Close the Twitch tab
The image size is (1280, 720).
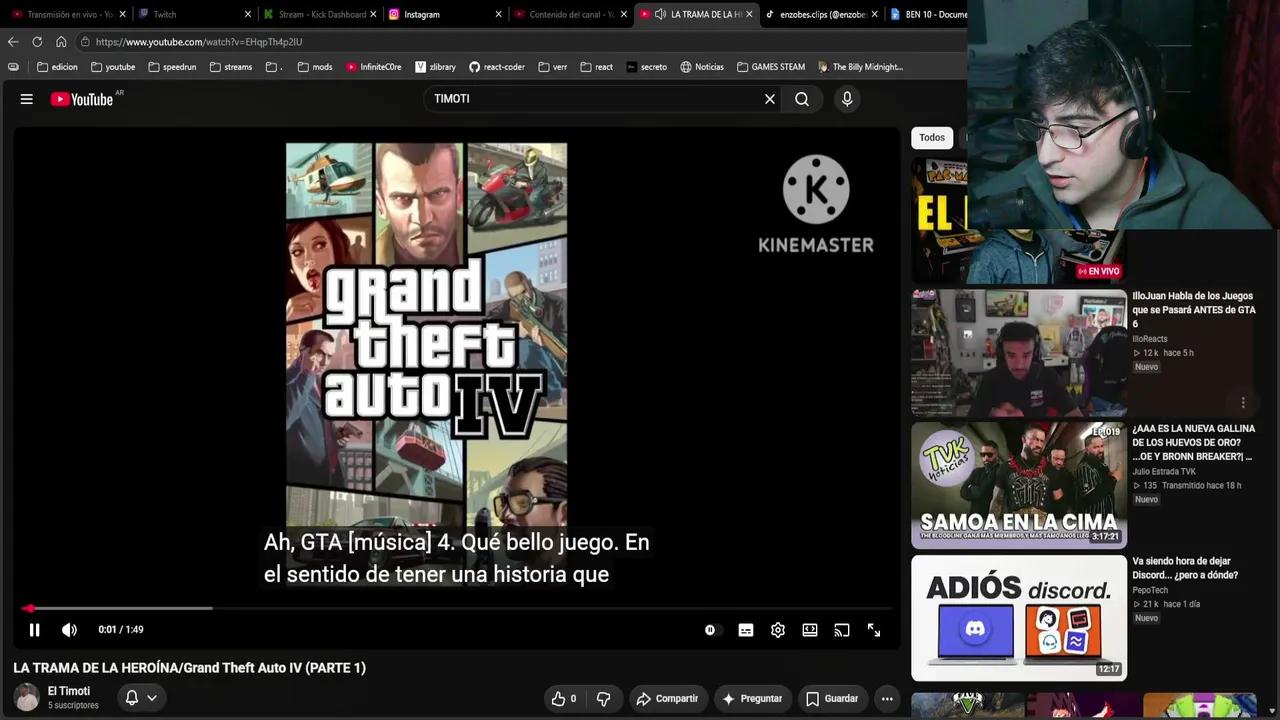coord(247,14)
